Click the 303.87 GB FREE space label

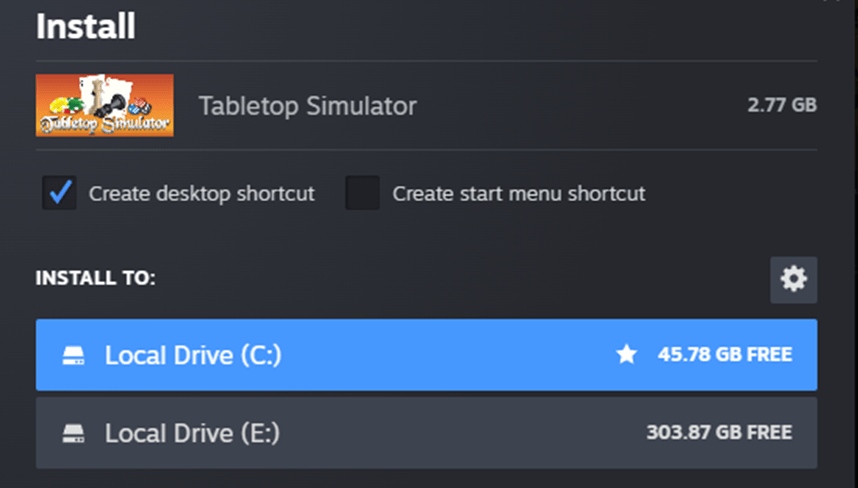[x=719, y=432]
